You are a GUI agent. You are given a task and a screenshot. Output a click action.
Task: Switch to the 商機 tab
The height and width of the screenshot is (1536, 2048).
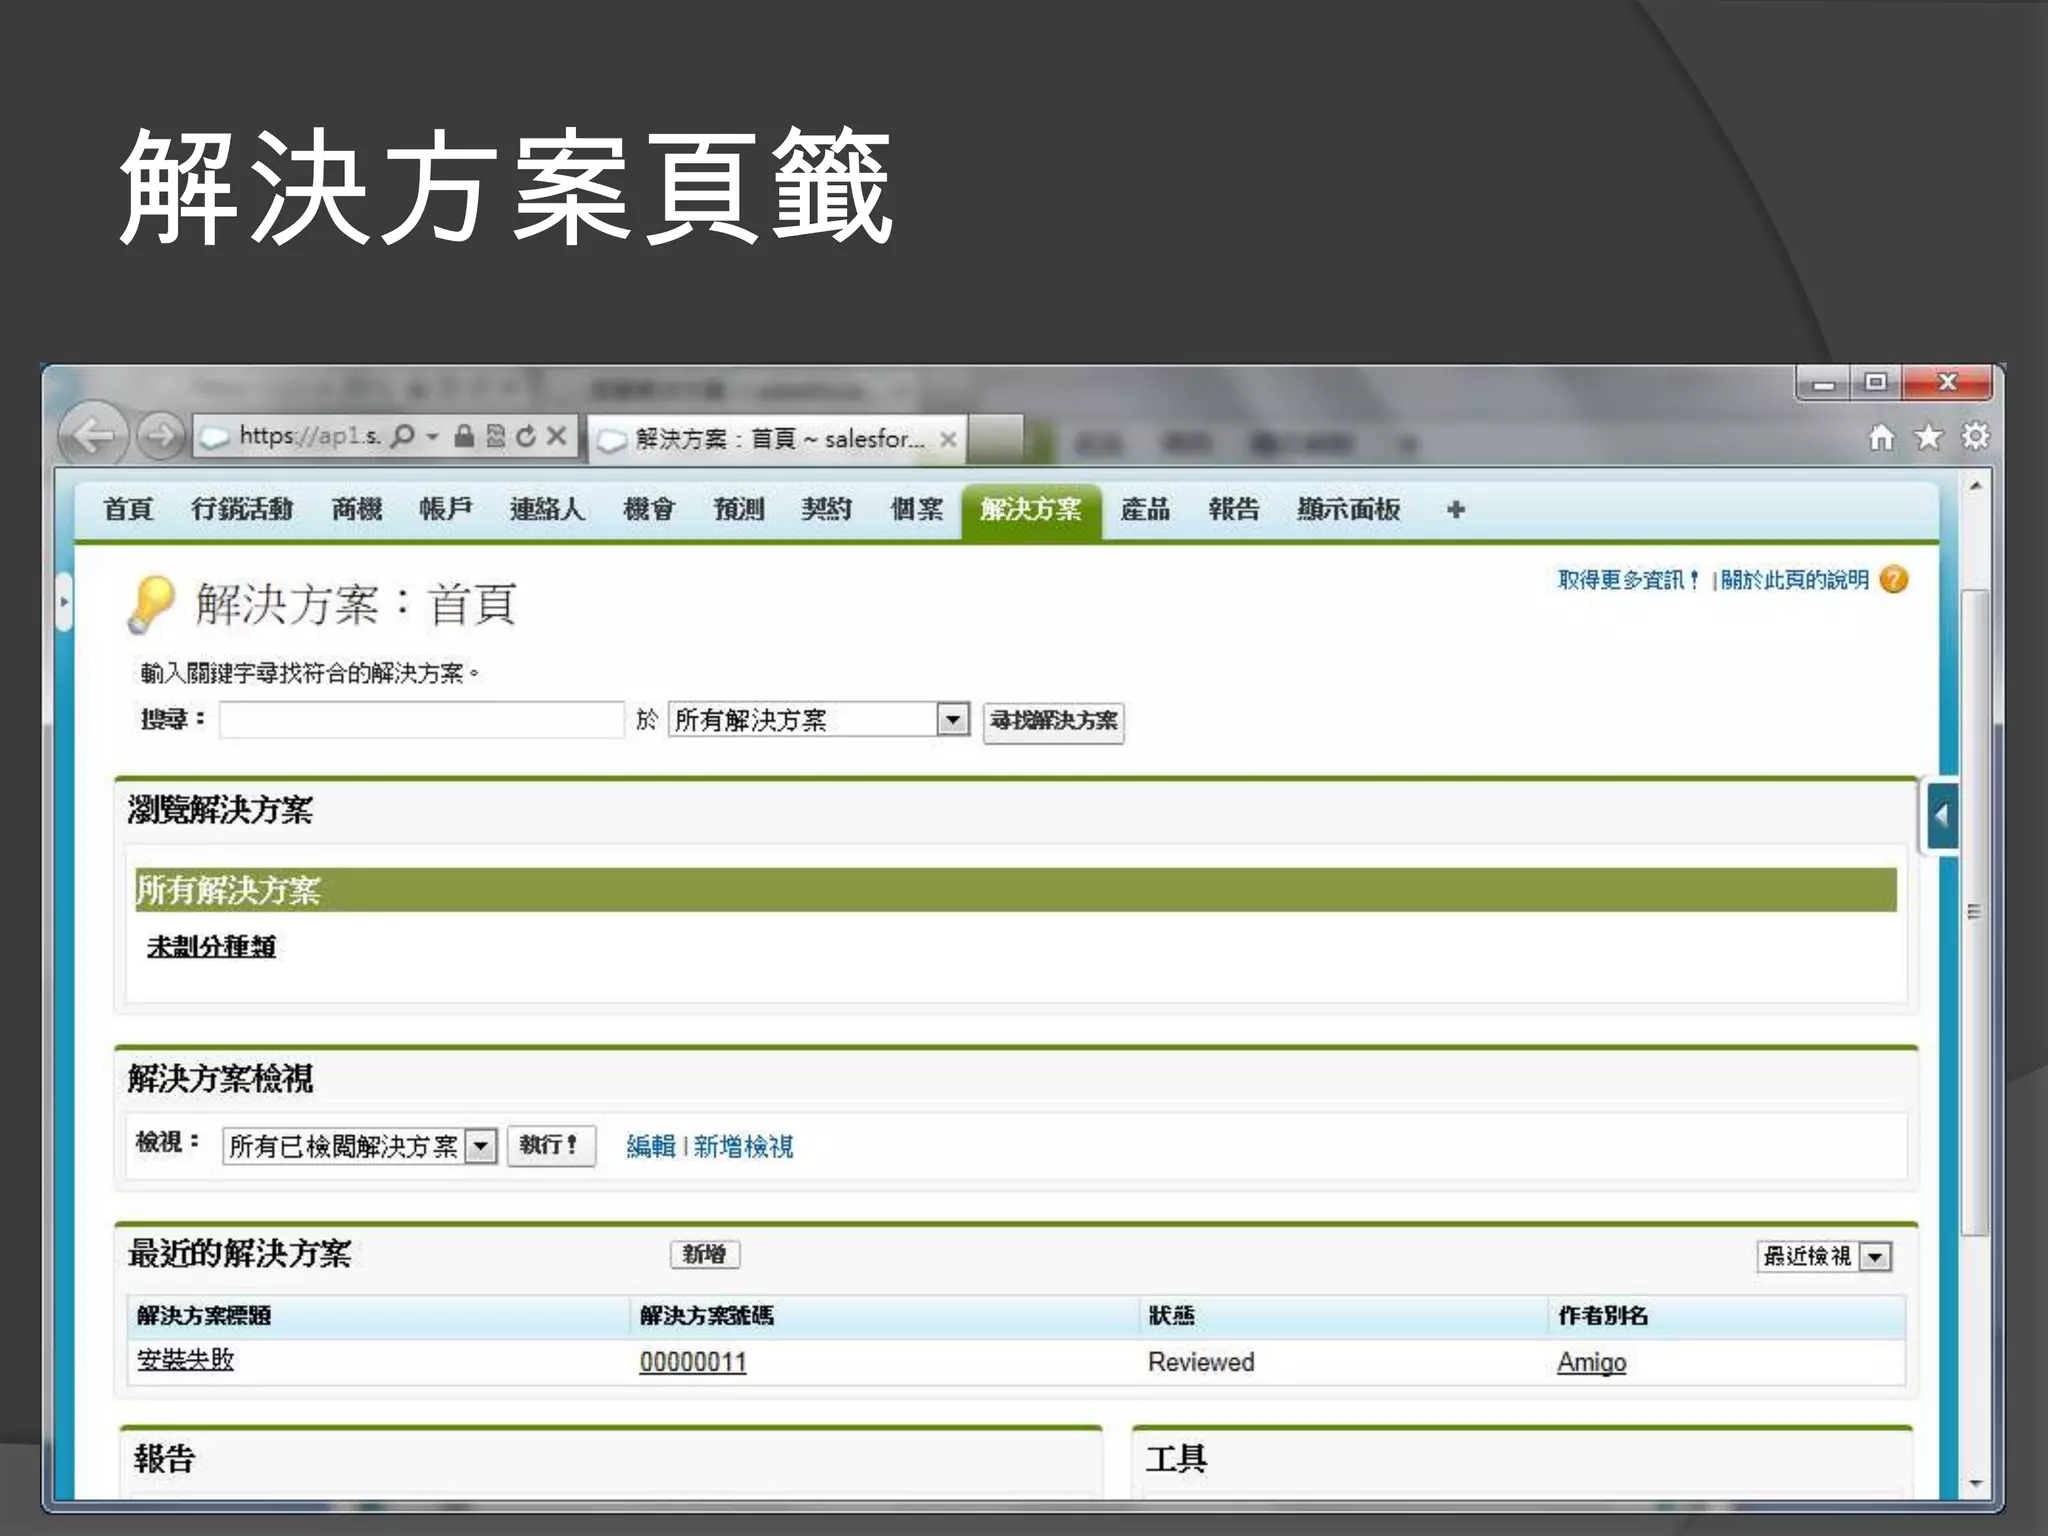click(x=357, y=510)
